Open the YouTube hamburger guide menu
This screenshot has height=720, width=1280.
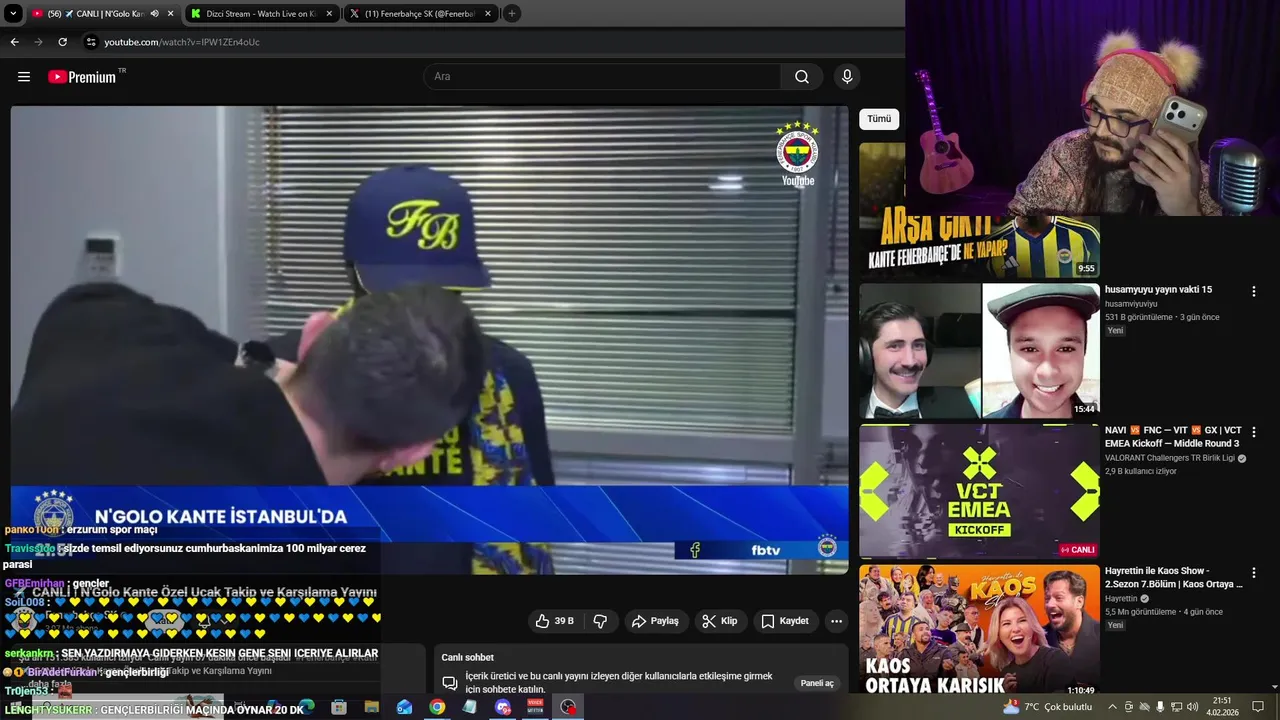[24, 77]
